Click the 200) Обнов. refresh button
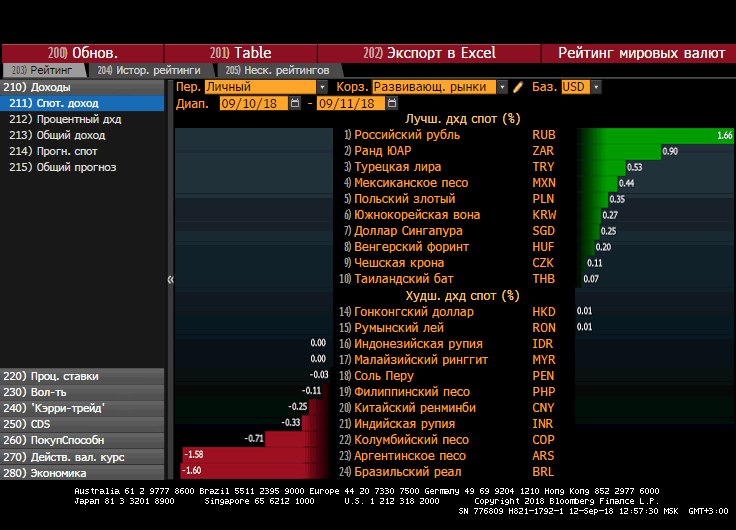Viewport: 736px width, 530px height. pyautogui.click(x=83, y=53)
